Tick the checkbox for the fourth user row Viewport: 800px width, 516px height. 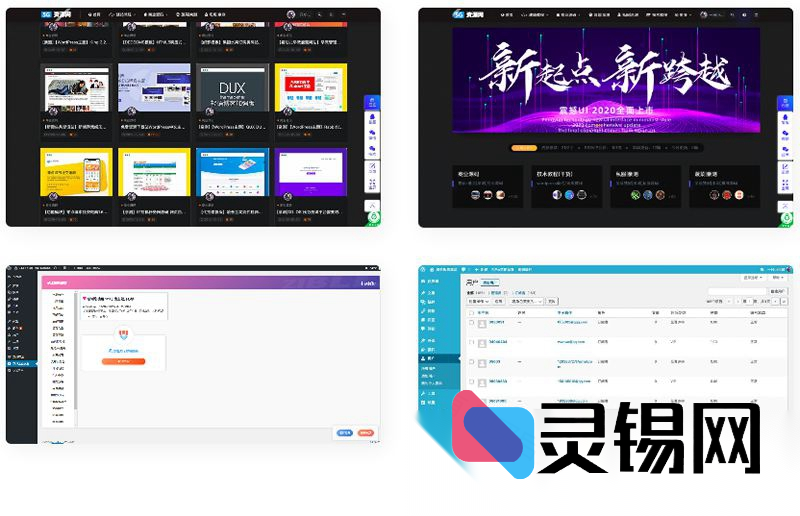click(x=471, y=381)
